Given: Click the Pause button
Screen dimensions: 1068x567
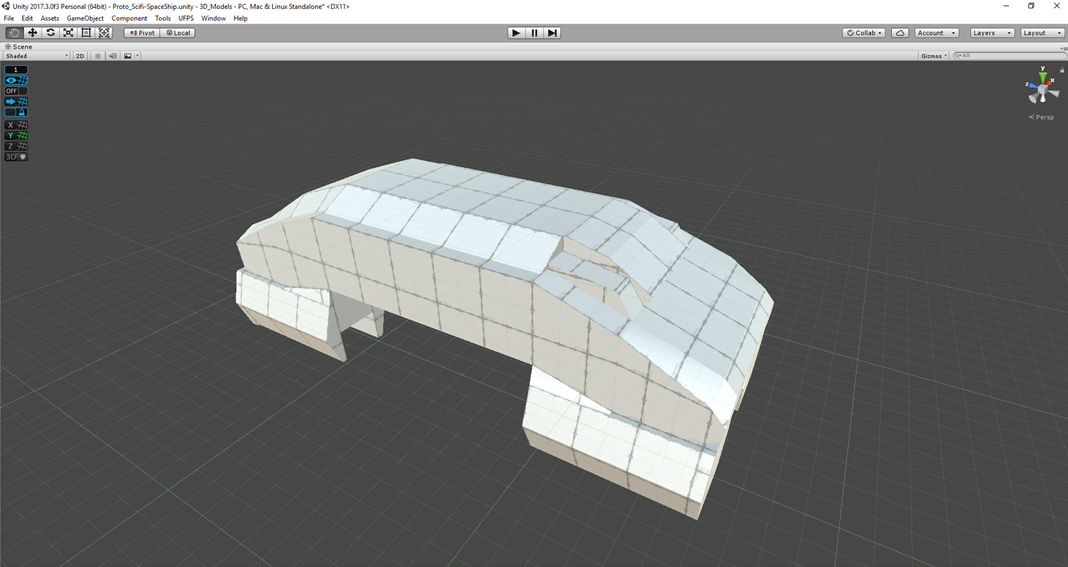Looking at the screenshot, I should (535, 33).
